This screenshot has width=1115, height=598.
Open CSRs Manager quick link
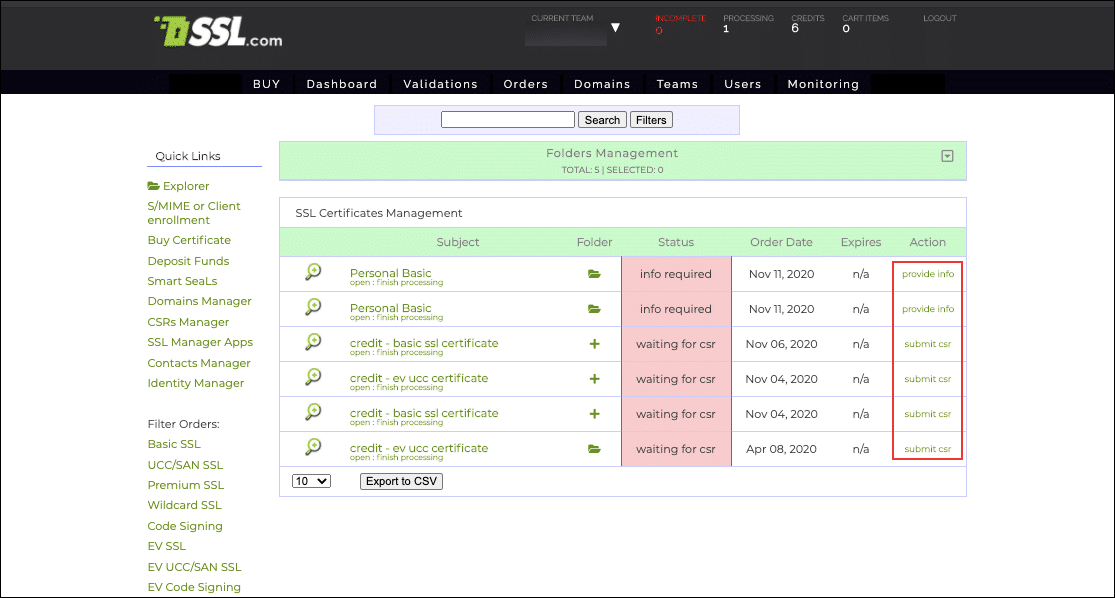coord(188,322)
